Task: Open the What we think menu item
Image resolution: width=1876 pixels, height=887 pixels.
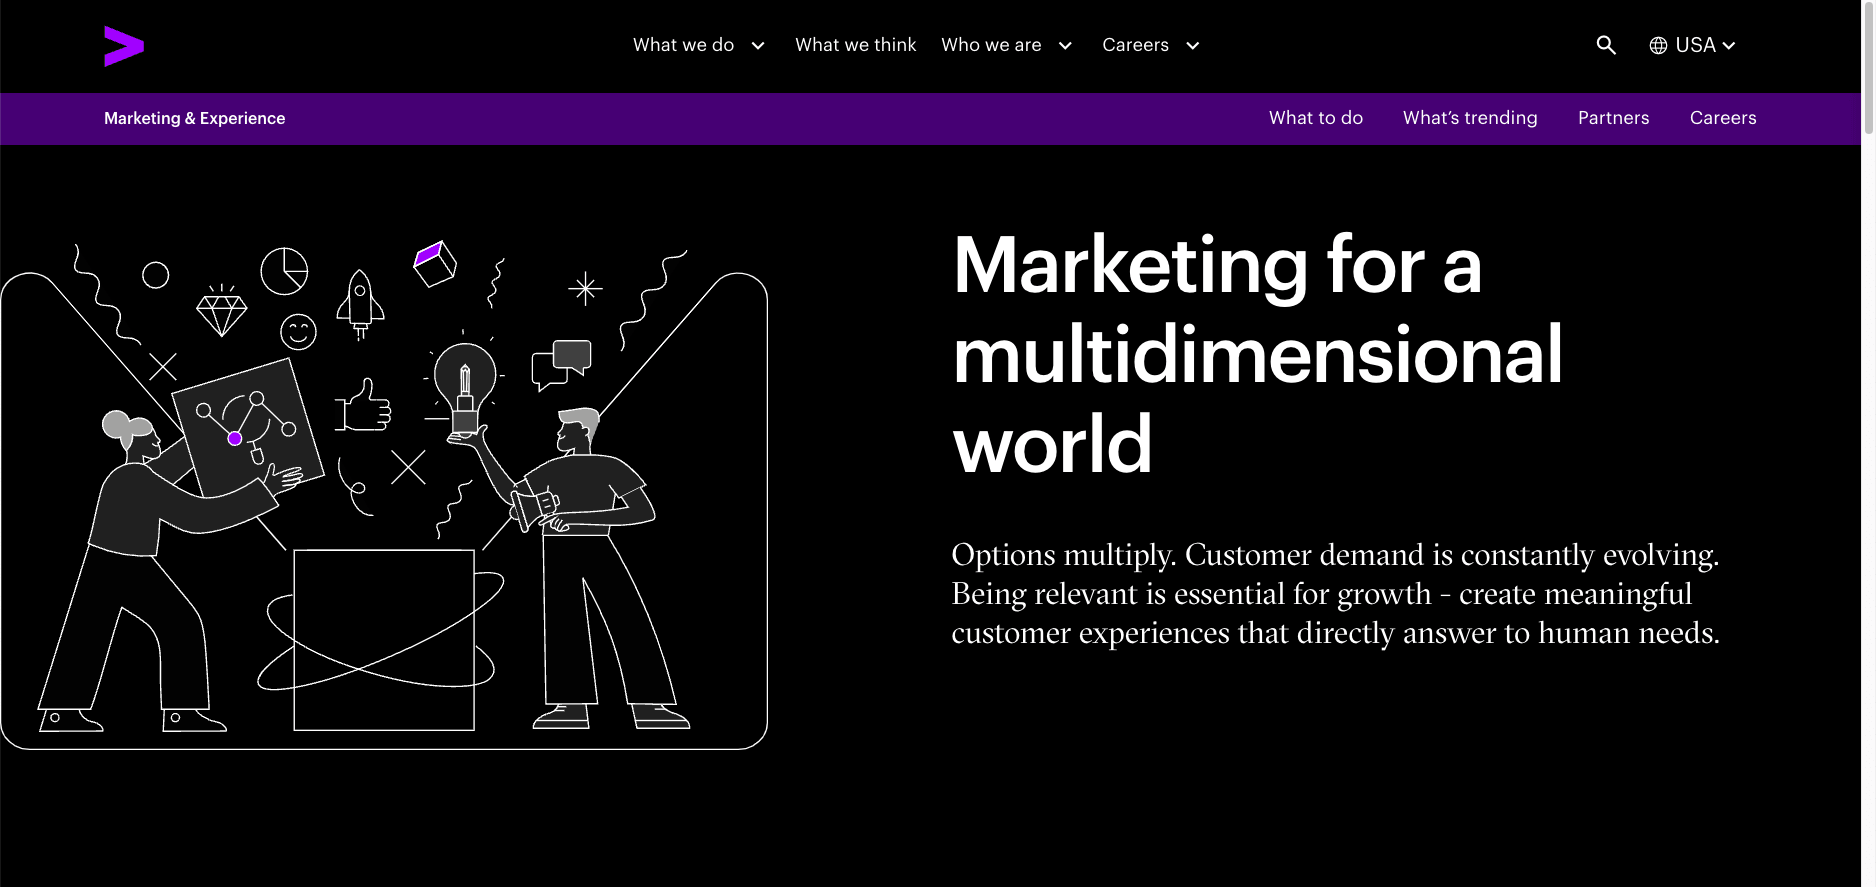Action: pyautogui.click(x=855, y=45)
